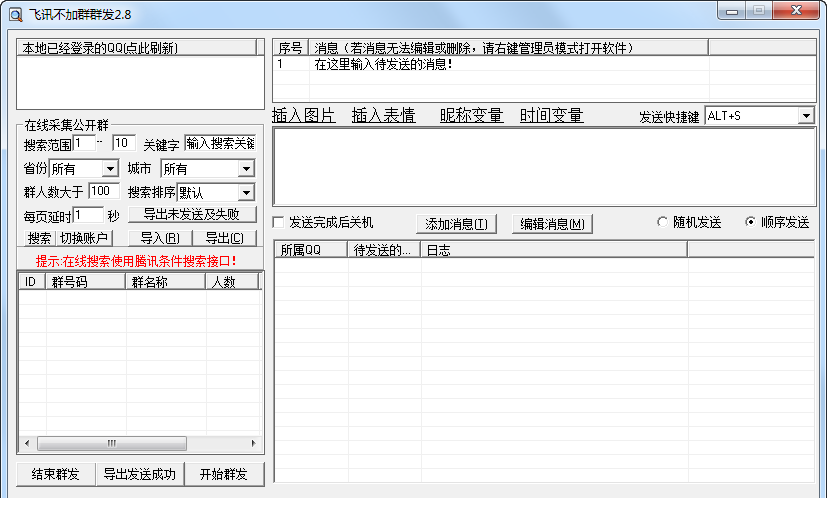Click the serial number column header
Screen dimensions: 827x521
(x=291, y=48)
